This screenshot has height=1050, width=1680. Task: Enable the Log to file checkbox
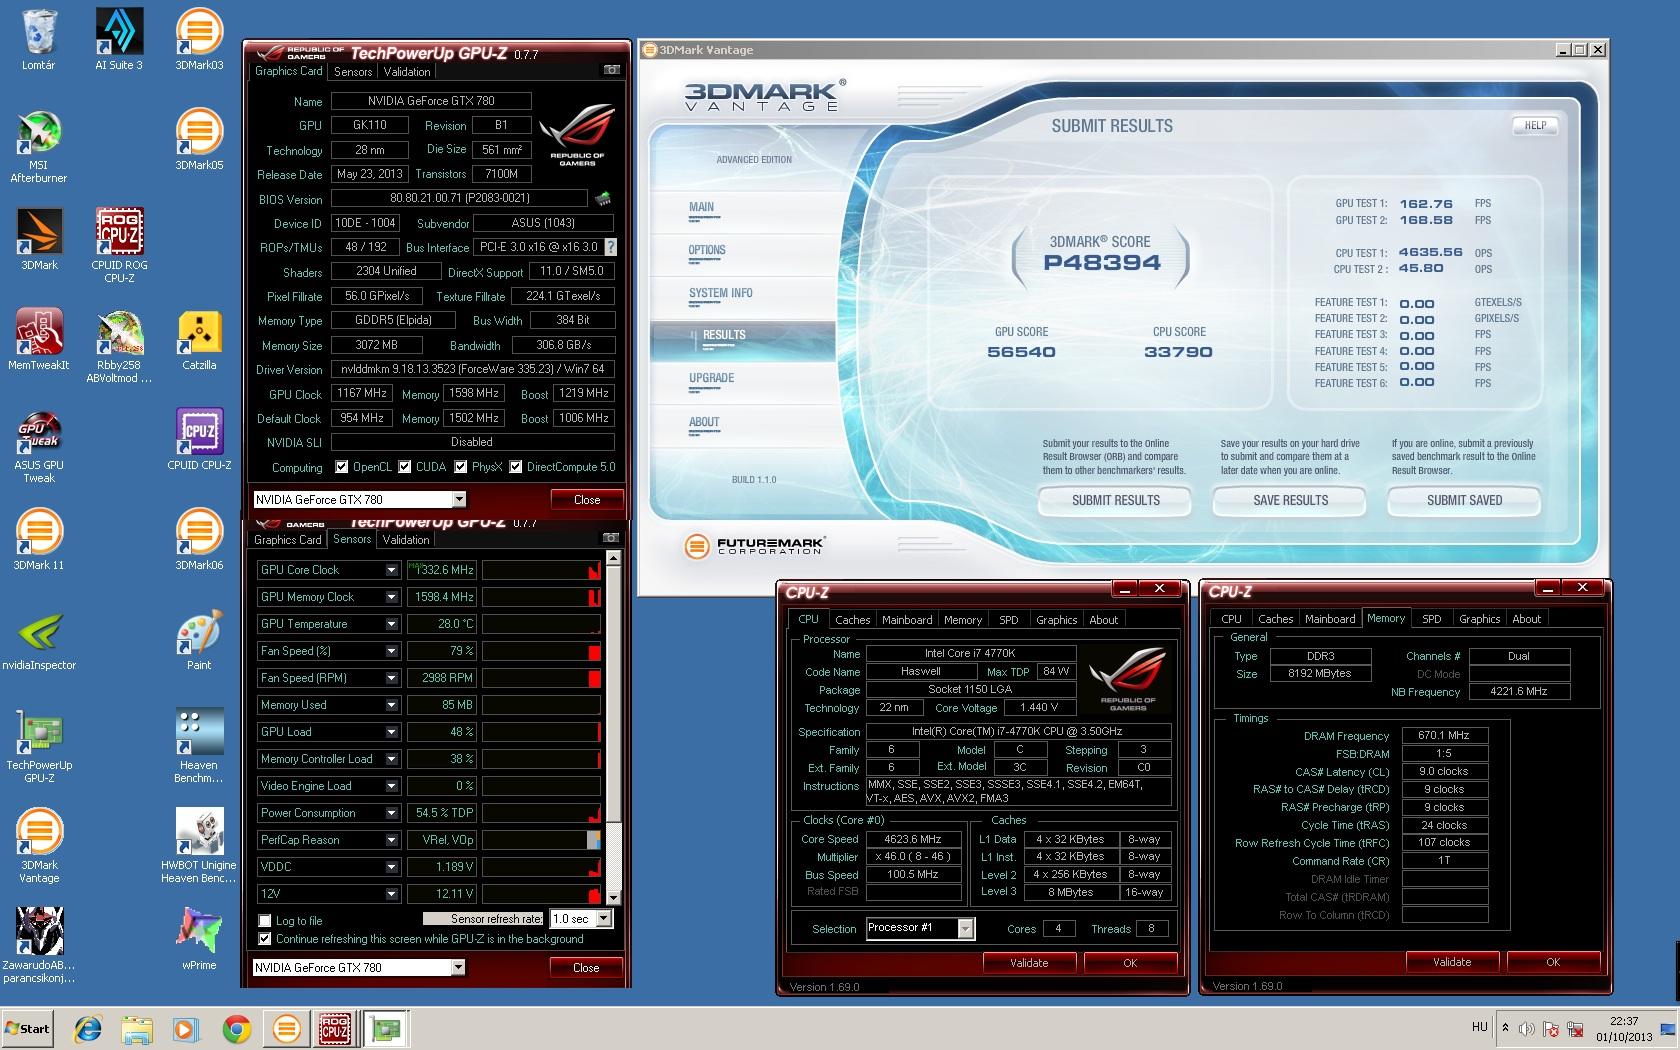(x=265, y=921)
